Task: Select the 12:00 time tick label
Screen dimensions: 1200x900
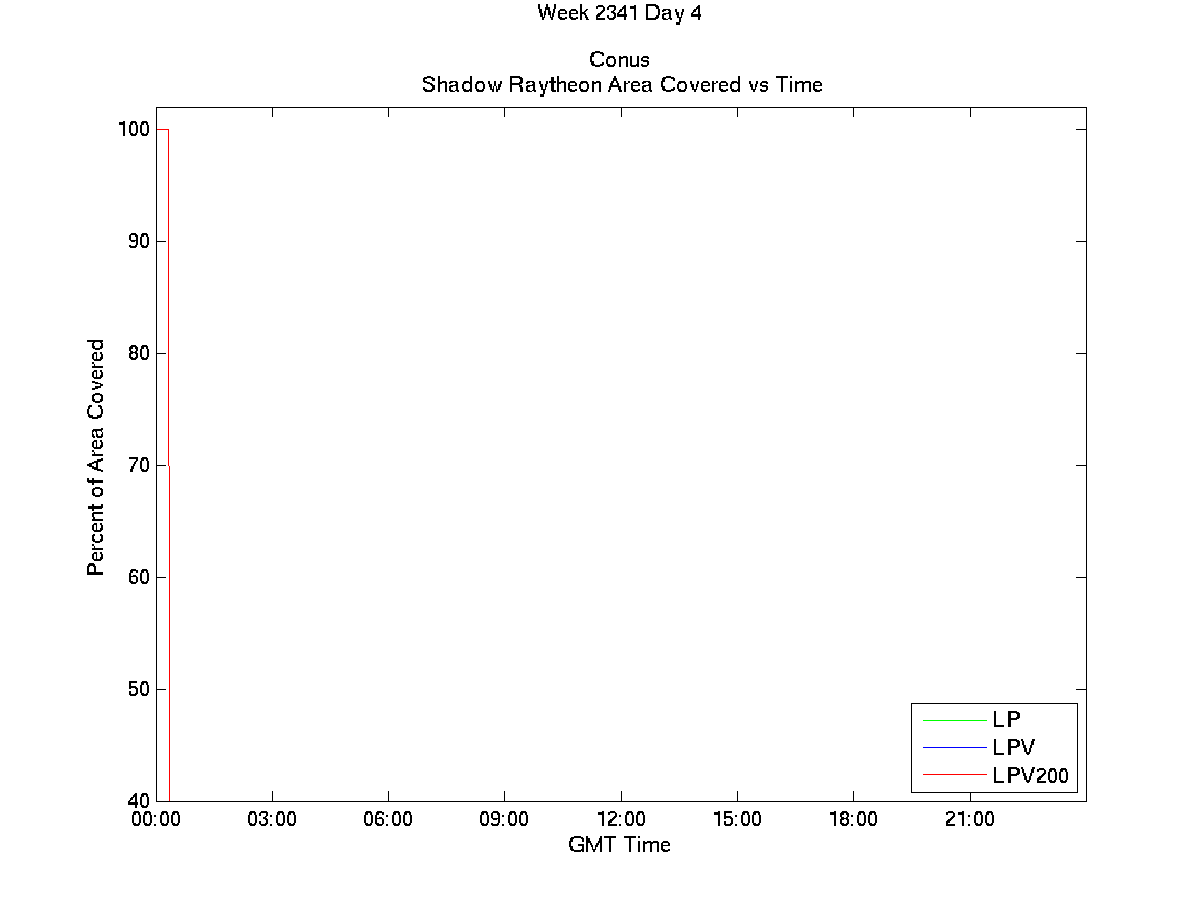Action: (621, 820)
